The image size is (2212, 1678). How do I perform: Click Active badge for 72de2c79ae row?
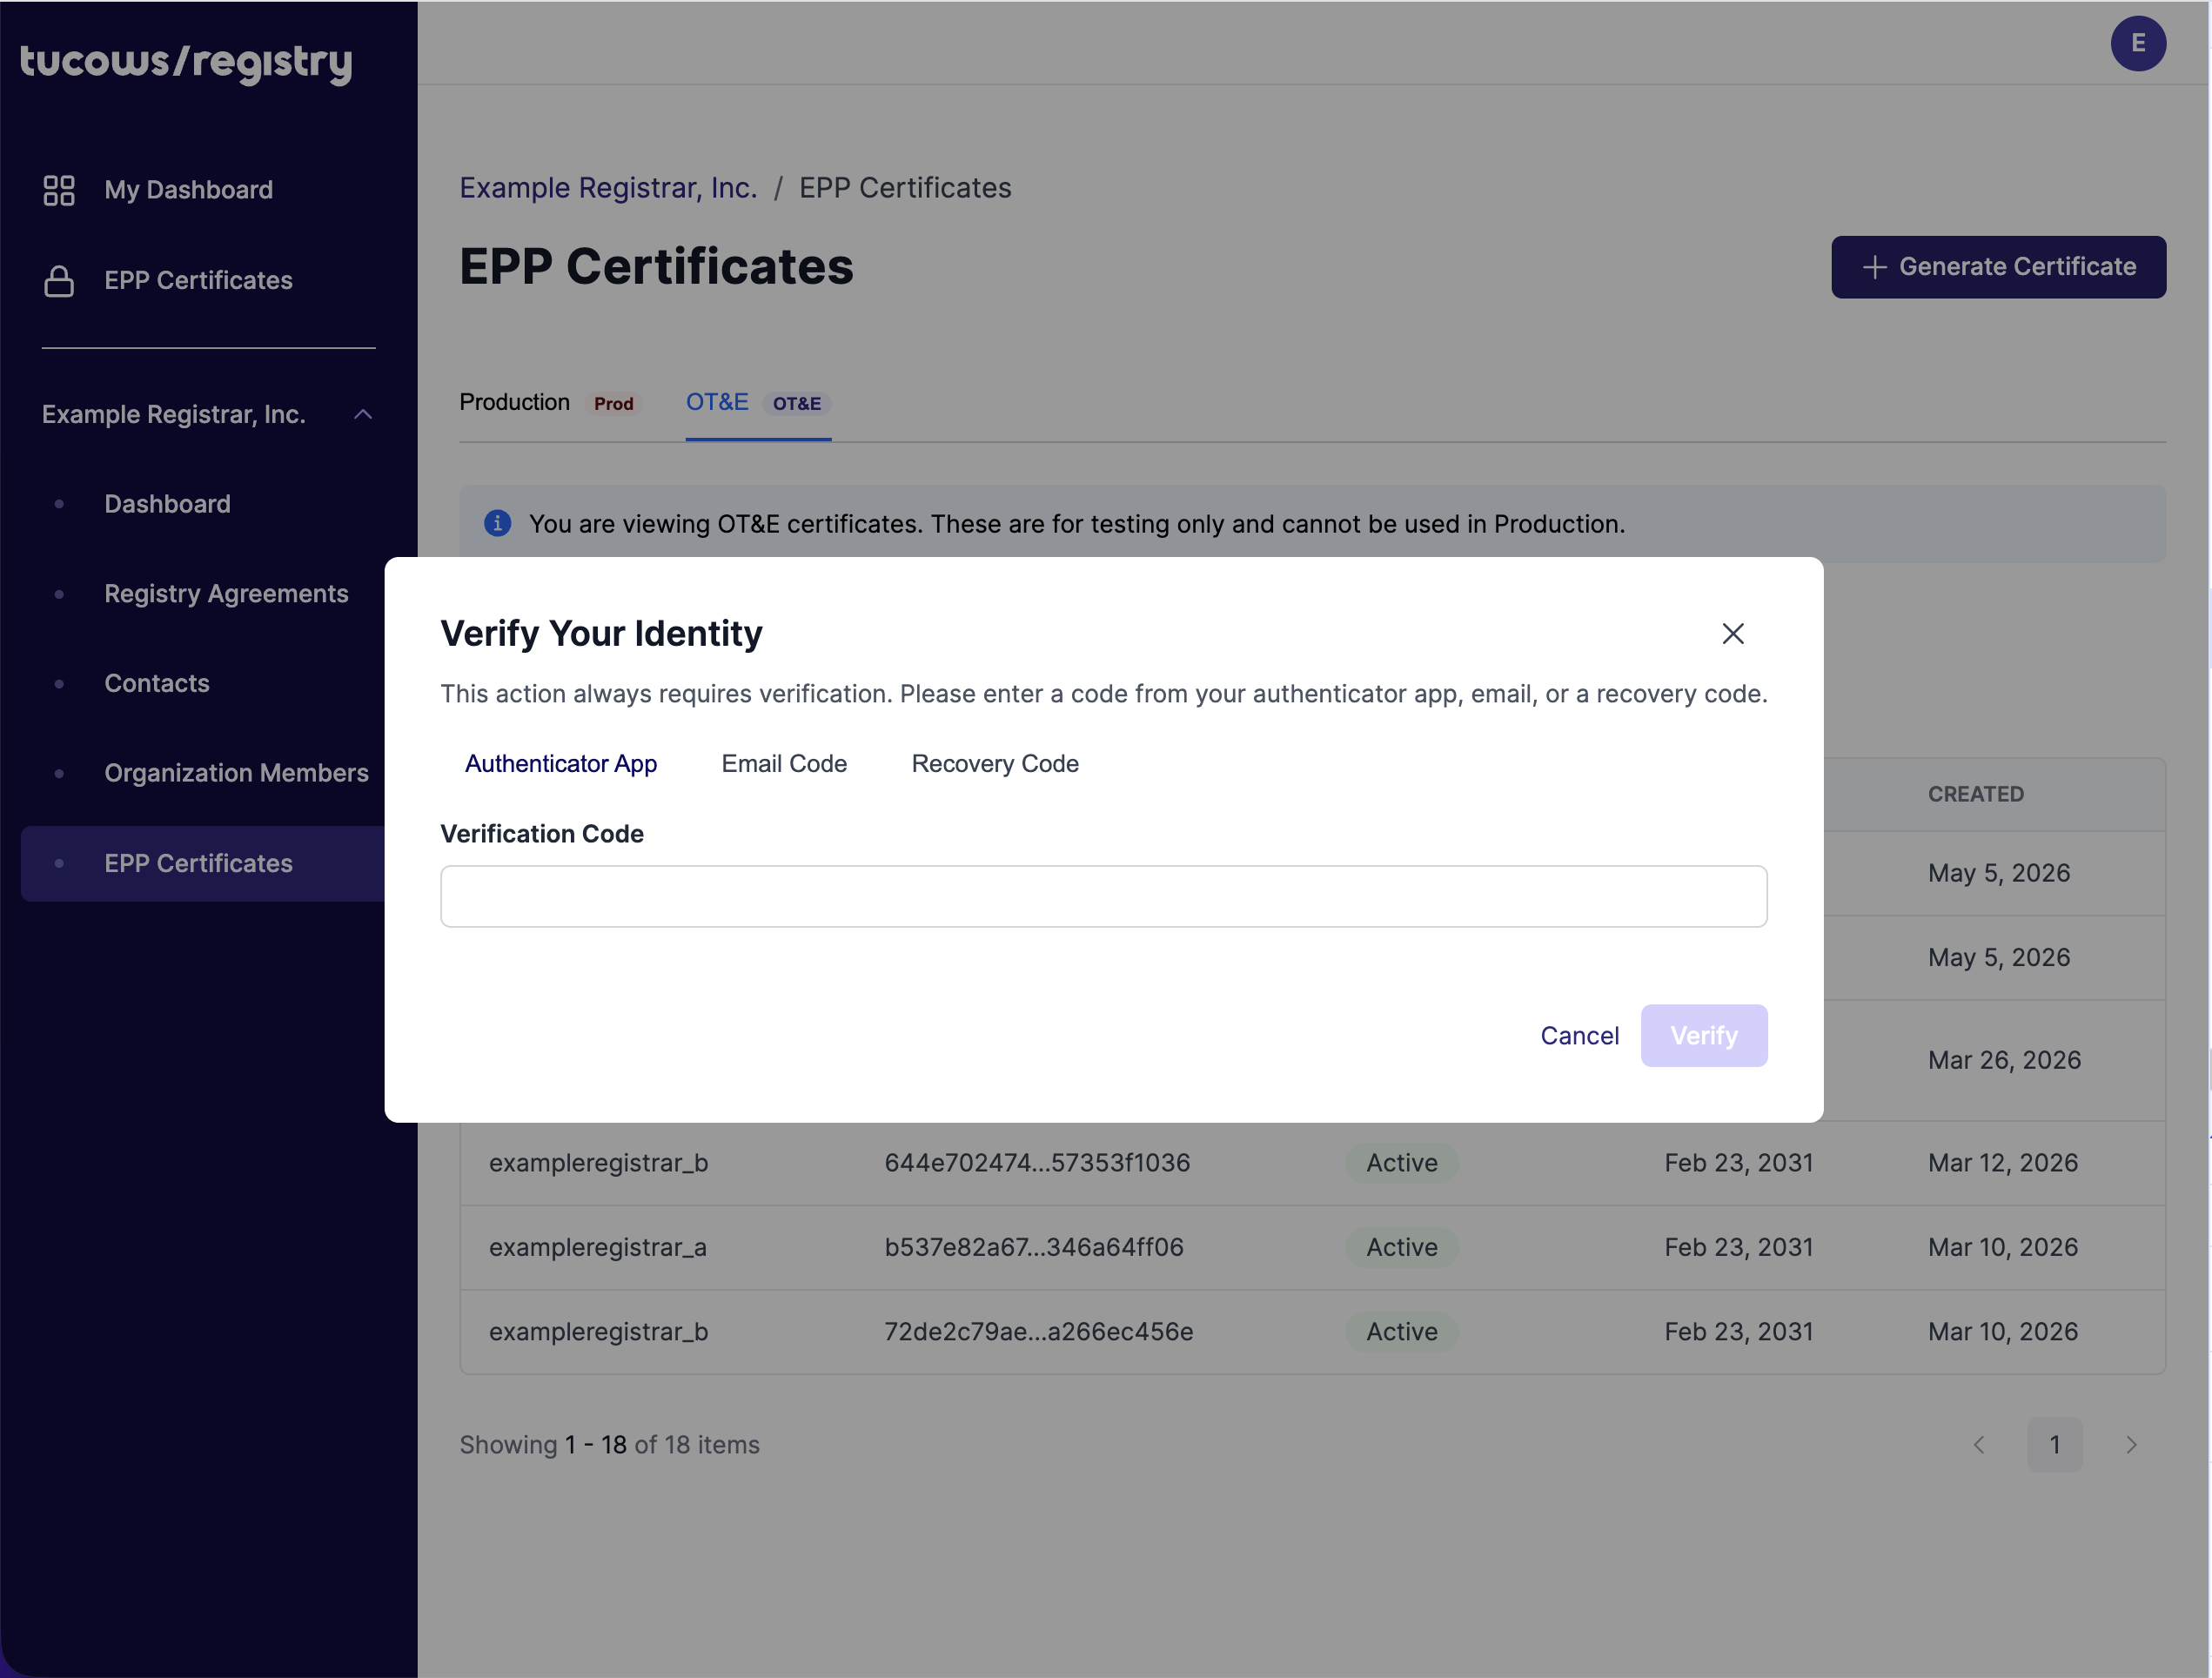tap(1401, 1331)
